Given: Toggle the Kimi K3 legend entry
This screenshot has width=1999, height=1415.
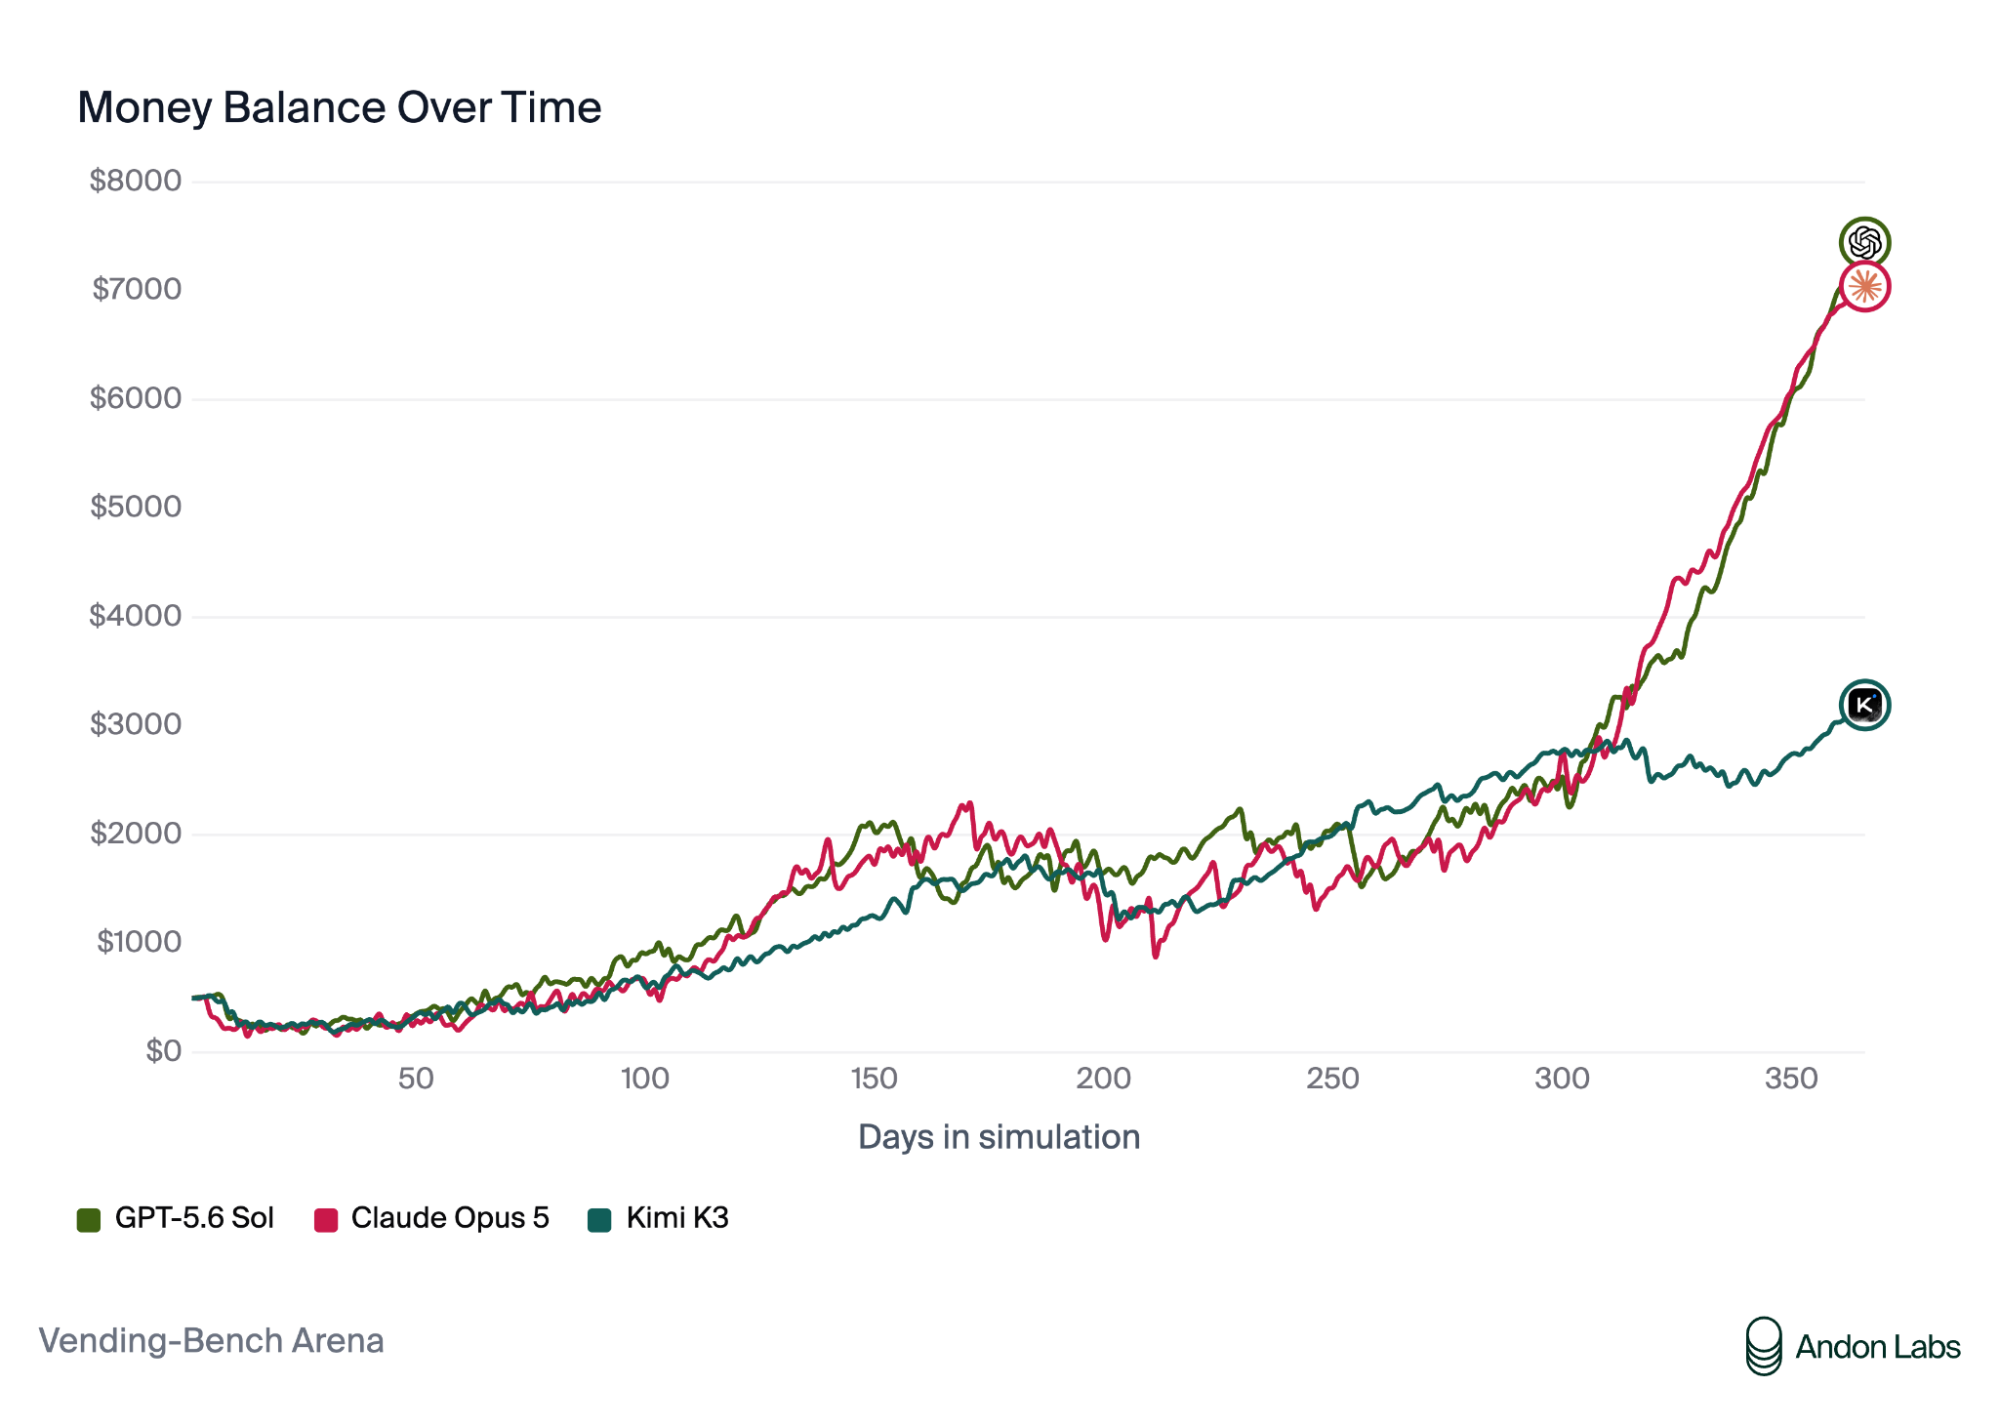Looking at the screenshot, I should pyautogui.click(x=659, y=1218).
